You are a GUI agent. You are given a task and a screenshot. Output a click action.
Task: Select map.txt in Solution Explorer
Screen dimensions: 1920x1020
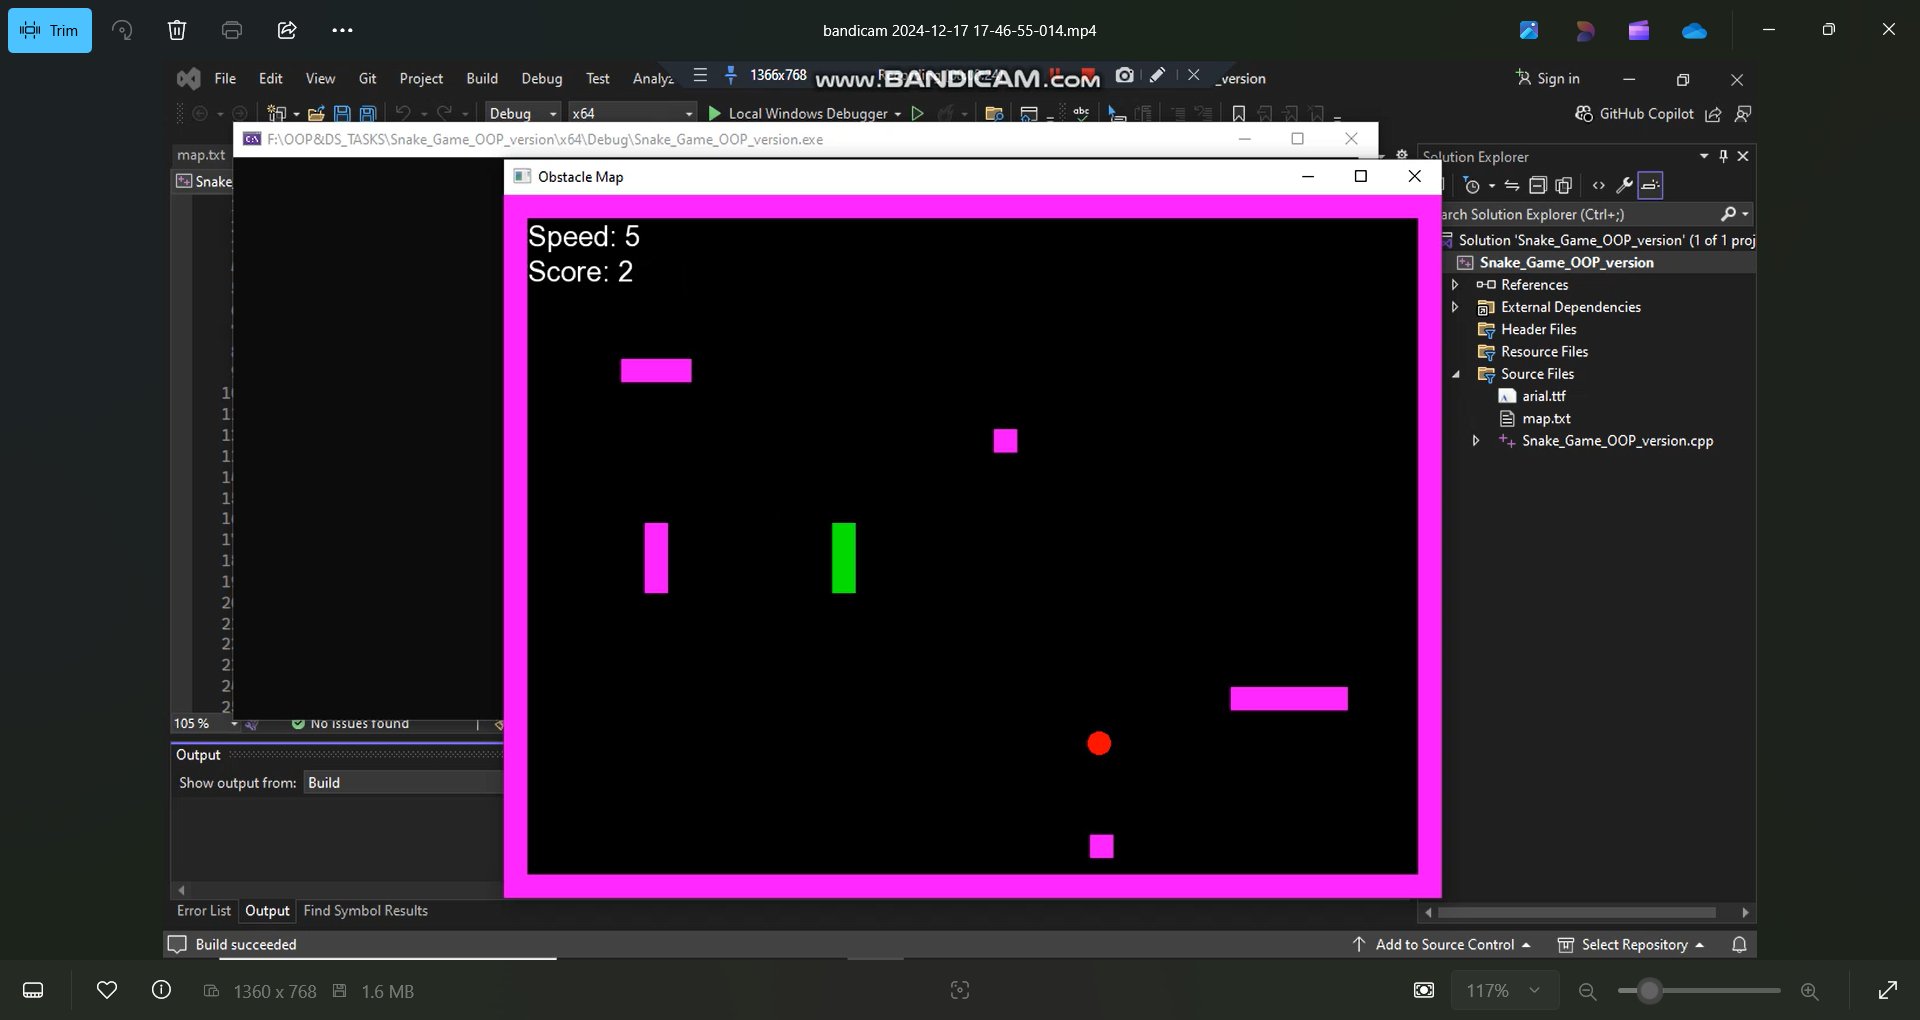click(x=1545, y=418)
